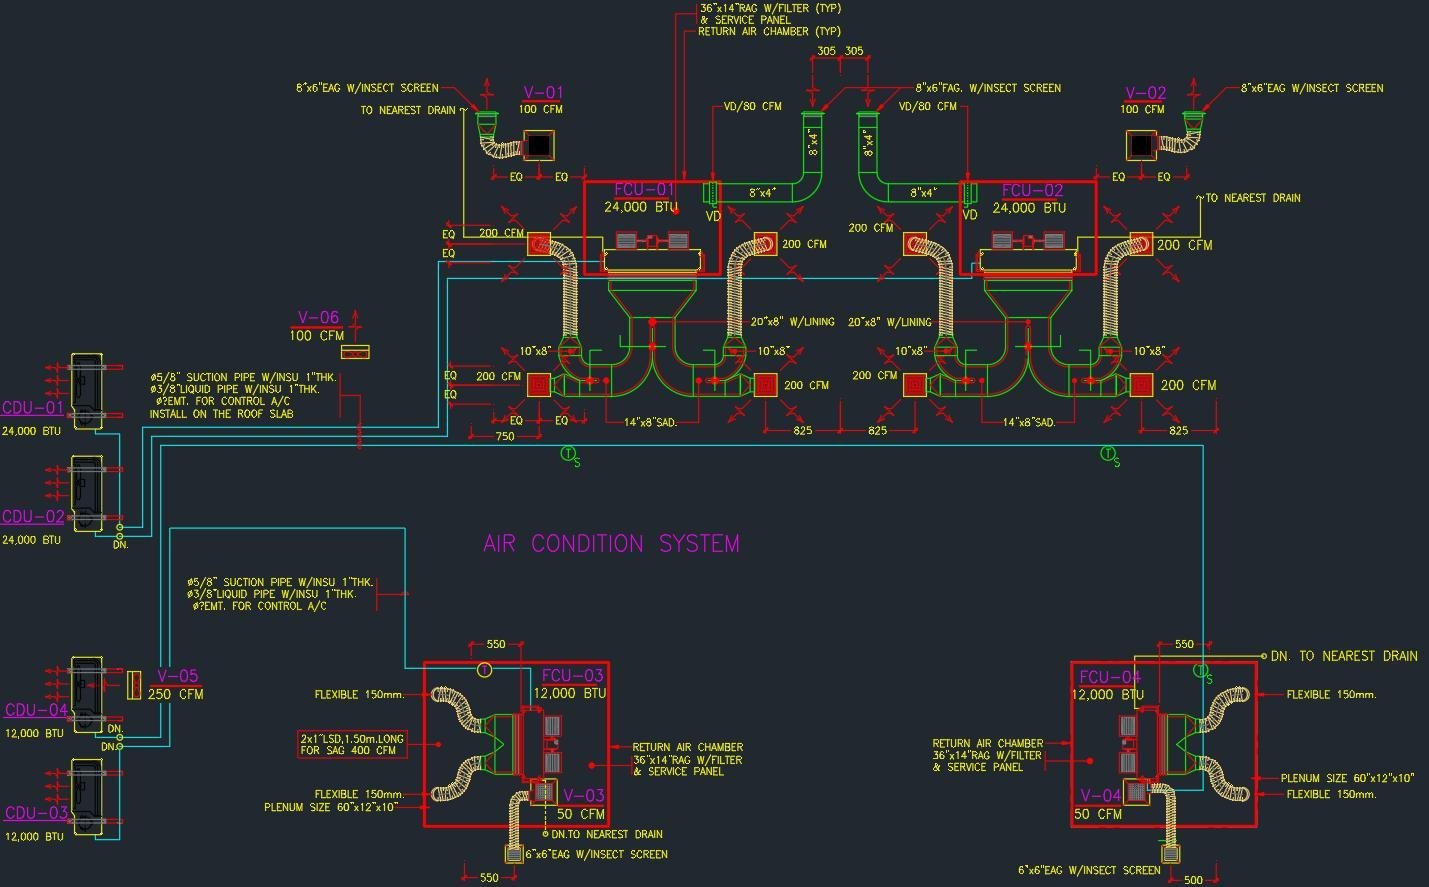
Task: Pick the V-05 fan symbol beside CDU-04
Action: click(x=134, y=685)
